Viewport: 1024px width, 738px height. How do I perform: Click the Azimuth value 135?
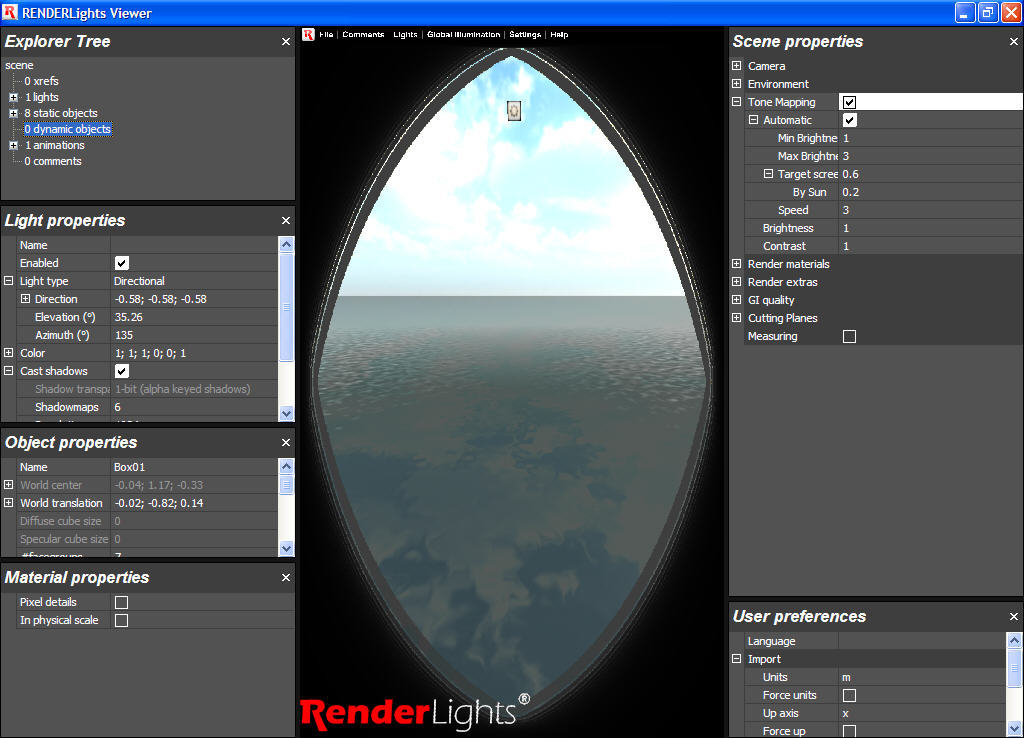[194, 335]
